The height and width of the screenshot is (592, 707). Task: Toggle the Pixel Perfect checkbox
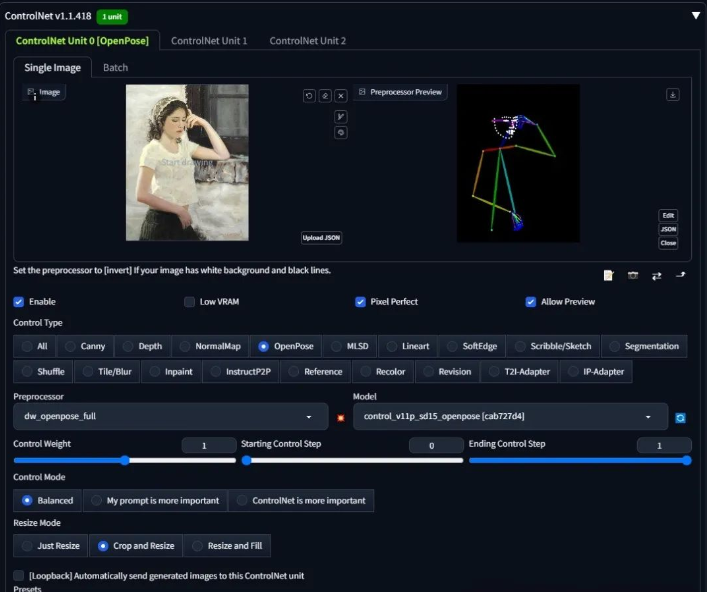click(360, 302)
